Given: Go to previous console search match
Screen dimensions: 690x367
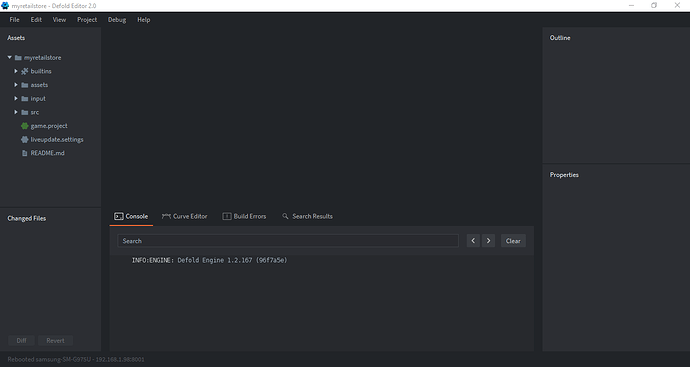Looking at the screenshot, I should pos(473,241).
